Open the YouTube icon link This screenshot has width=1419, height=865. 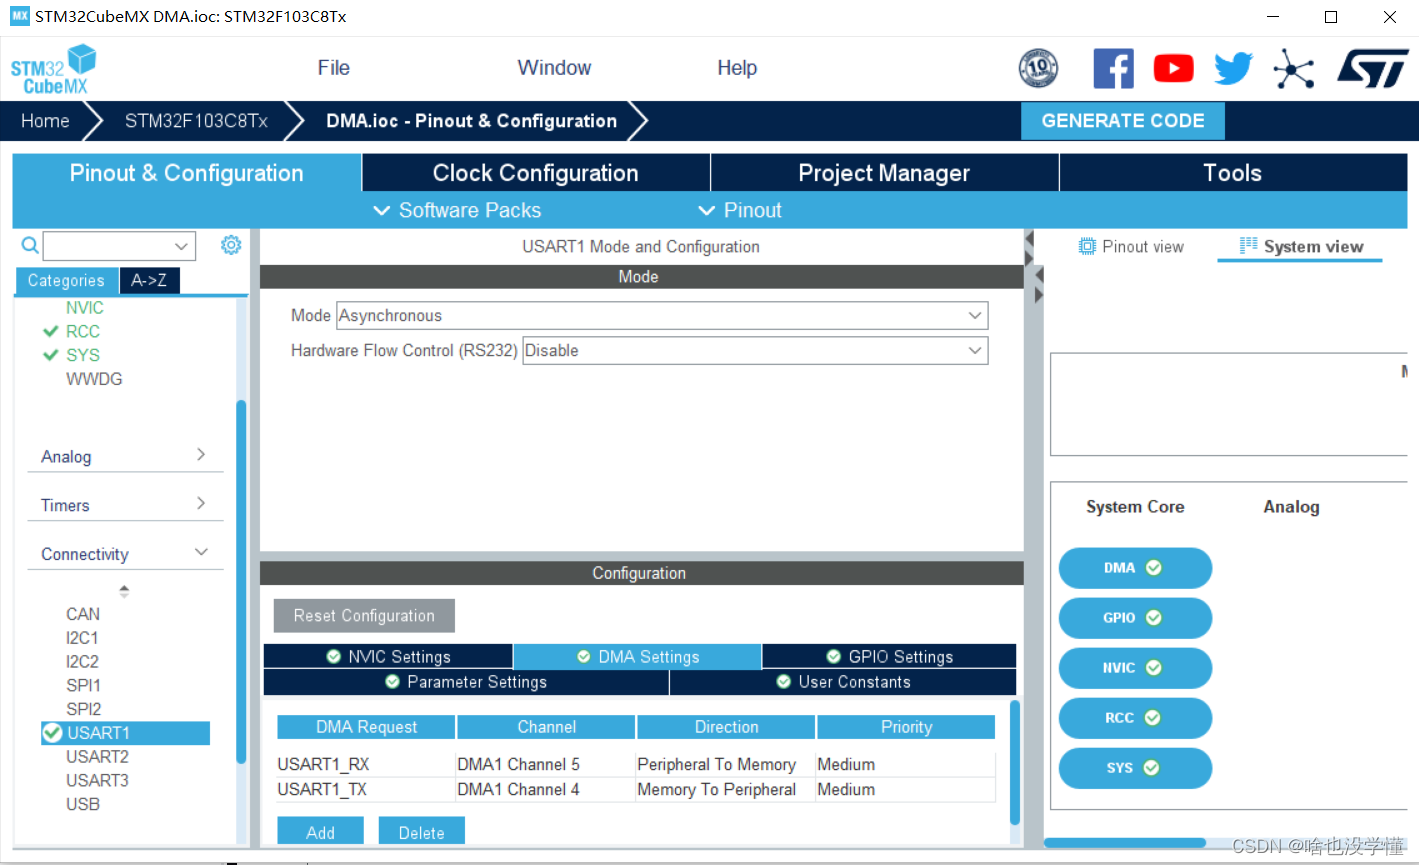click(x=1173, y=68)
